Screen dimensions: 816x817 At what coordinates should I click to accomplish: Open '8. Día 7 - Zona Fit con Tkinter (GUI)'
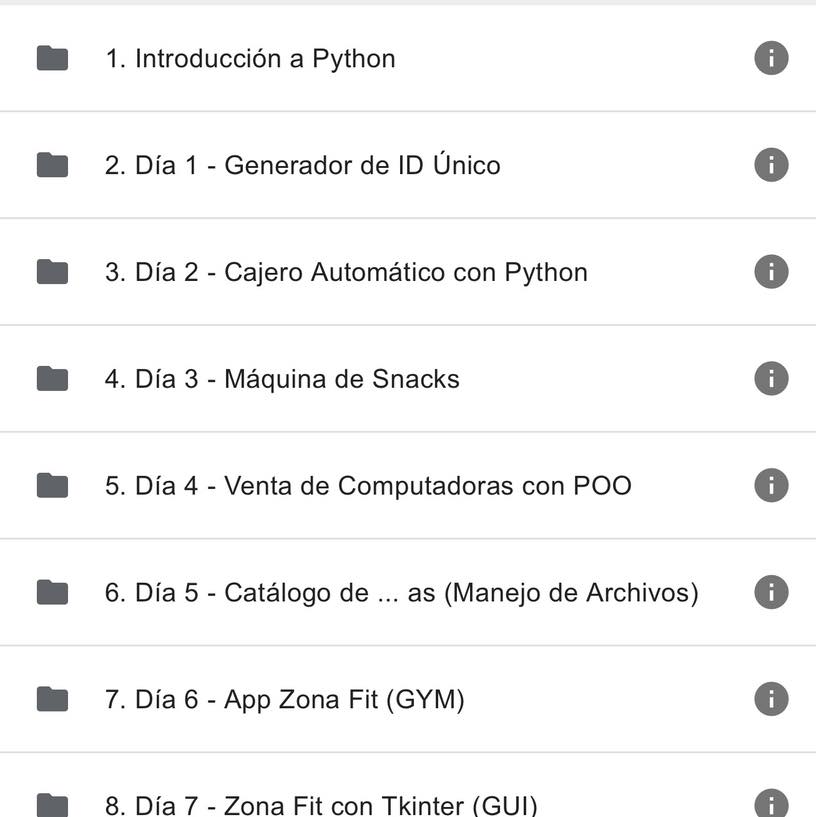408,785
